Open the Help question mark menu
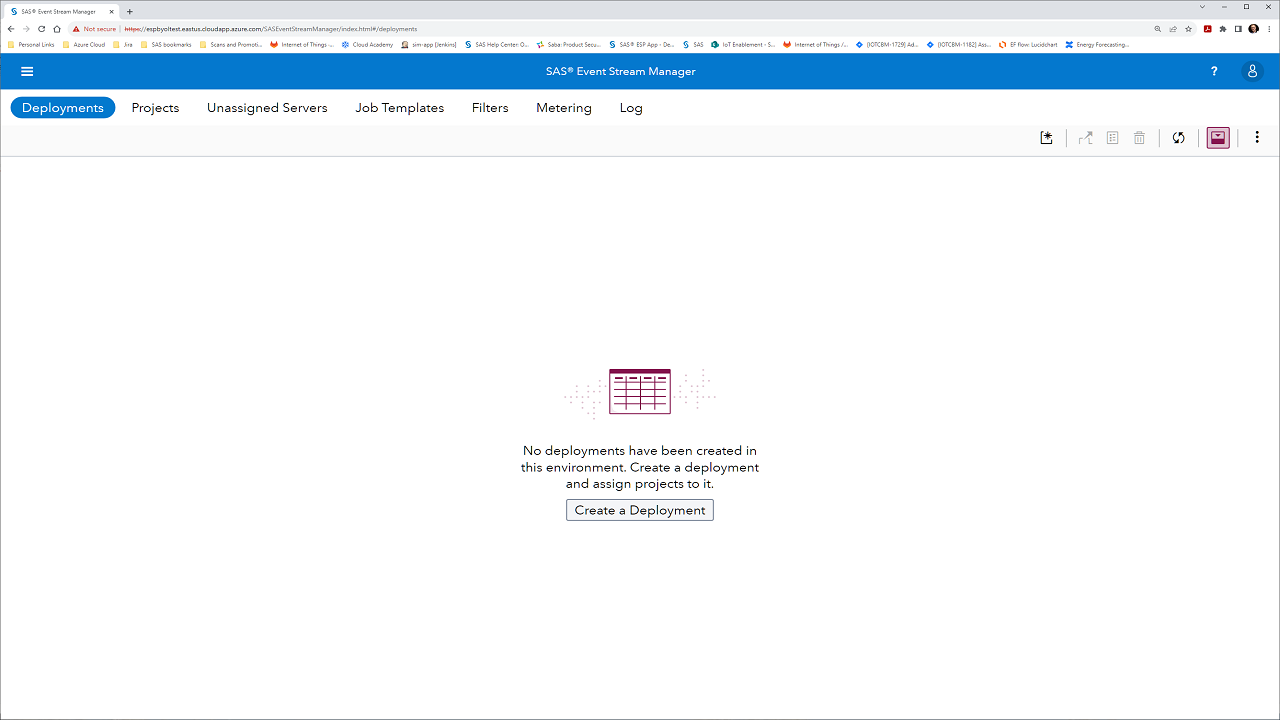Image resolution: width=1280 pixels, height=720 pixels. [1214, 71]
